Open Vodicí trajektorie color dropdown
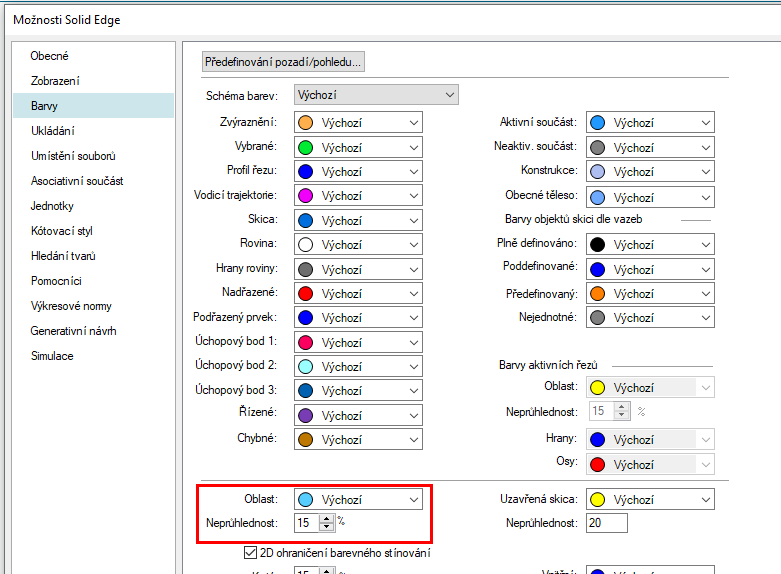 [358, 195]
